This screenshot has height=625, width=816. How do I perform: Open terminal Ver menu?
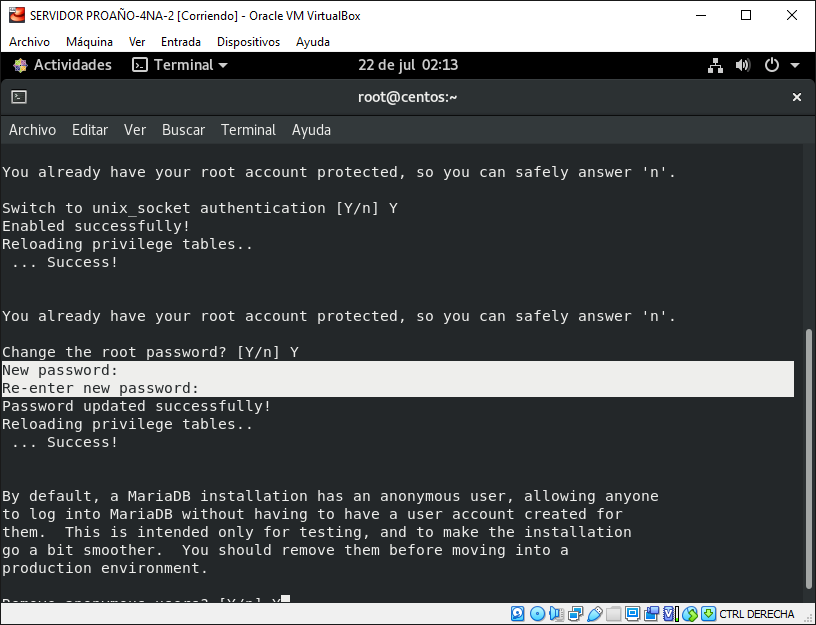[x=135, y=130]
